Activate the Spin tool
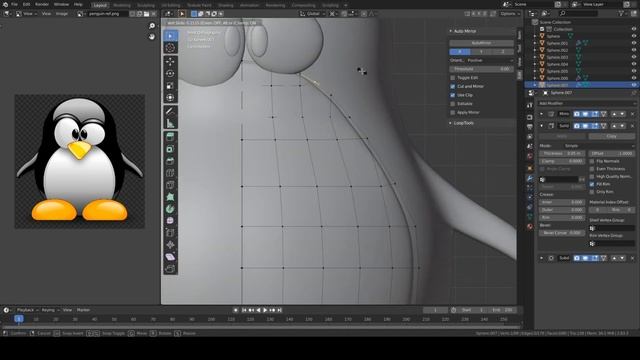The width and height of the screenshot is (640, 360). click(x=170, y=209)
